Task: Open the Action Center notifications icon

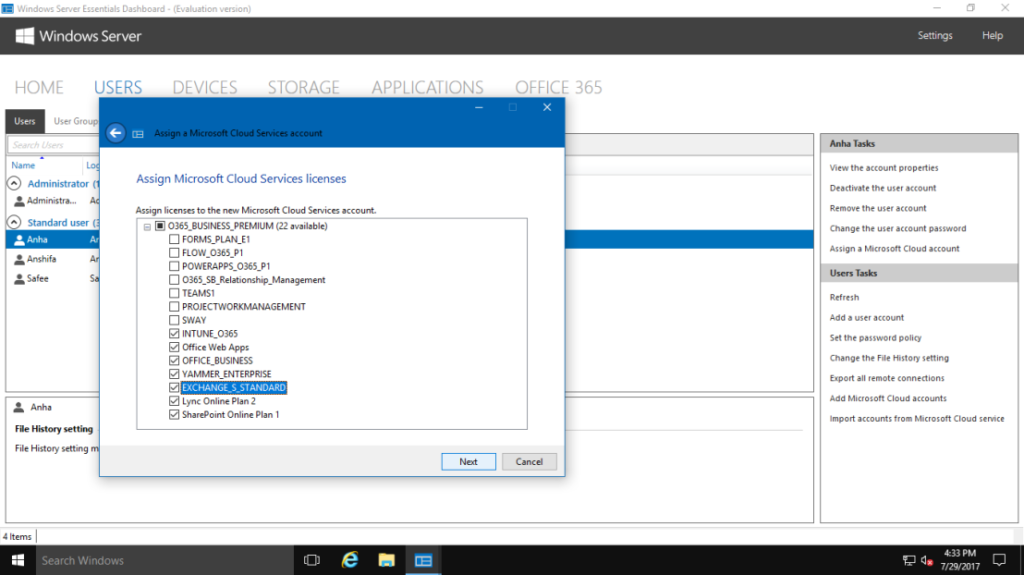Action: click(x=999, y=560)
